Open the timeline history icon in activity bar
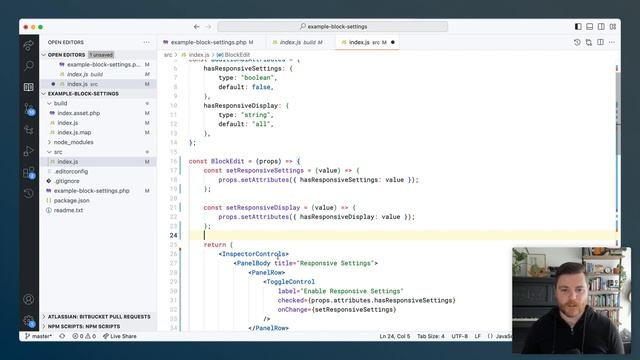Image resolution: width=640 pixels, height=360 pixels. click(x=29, y=193)
